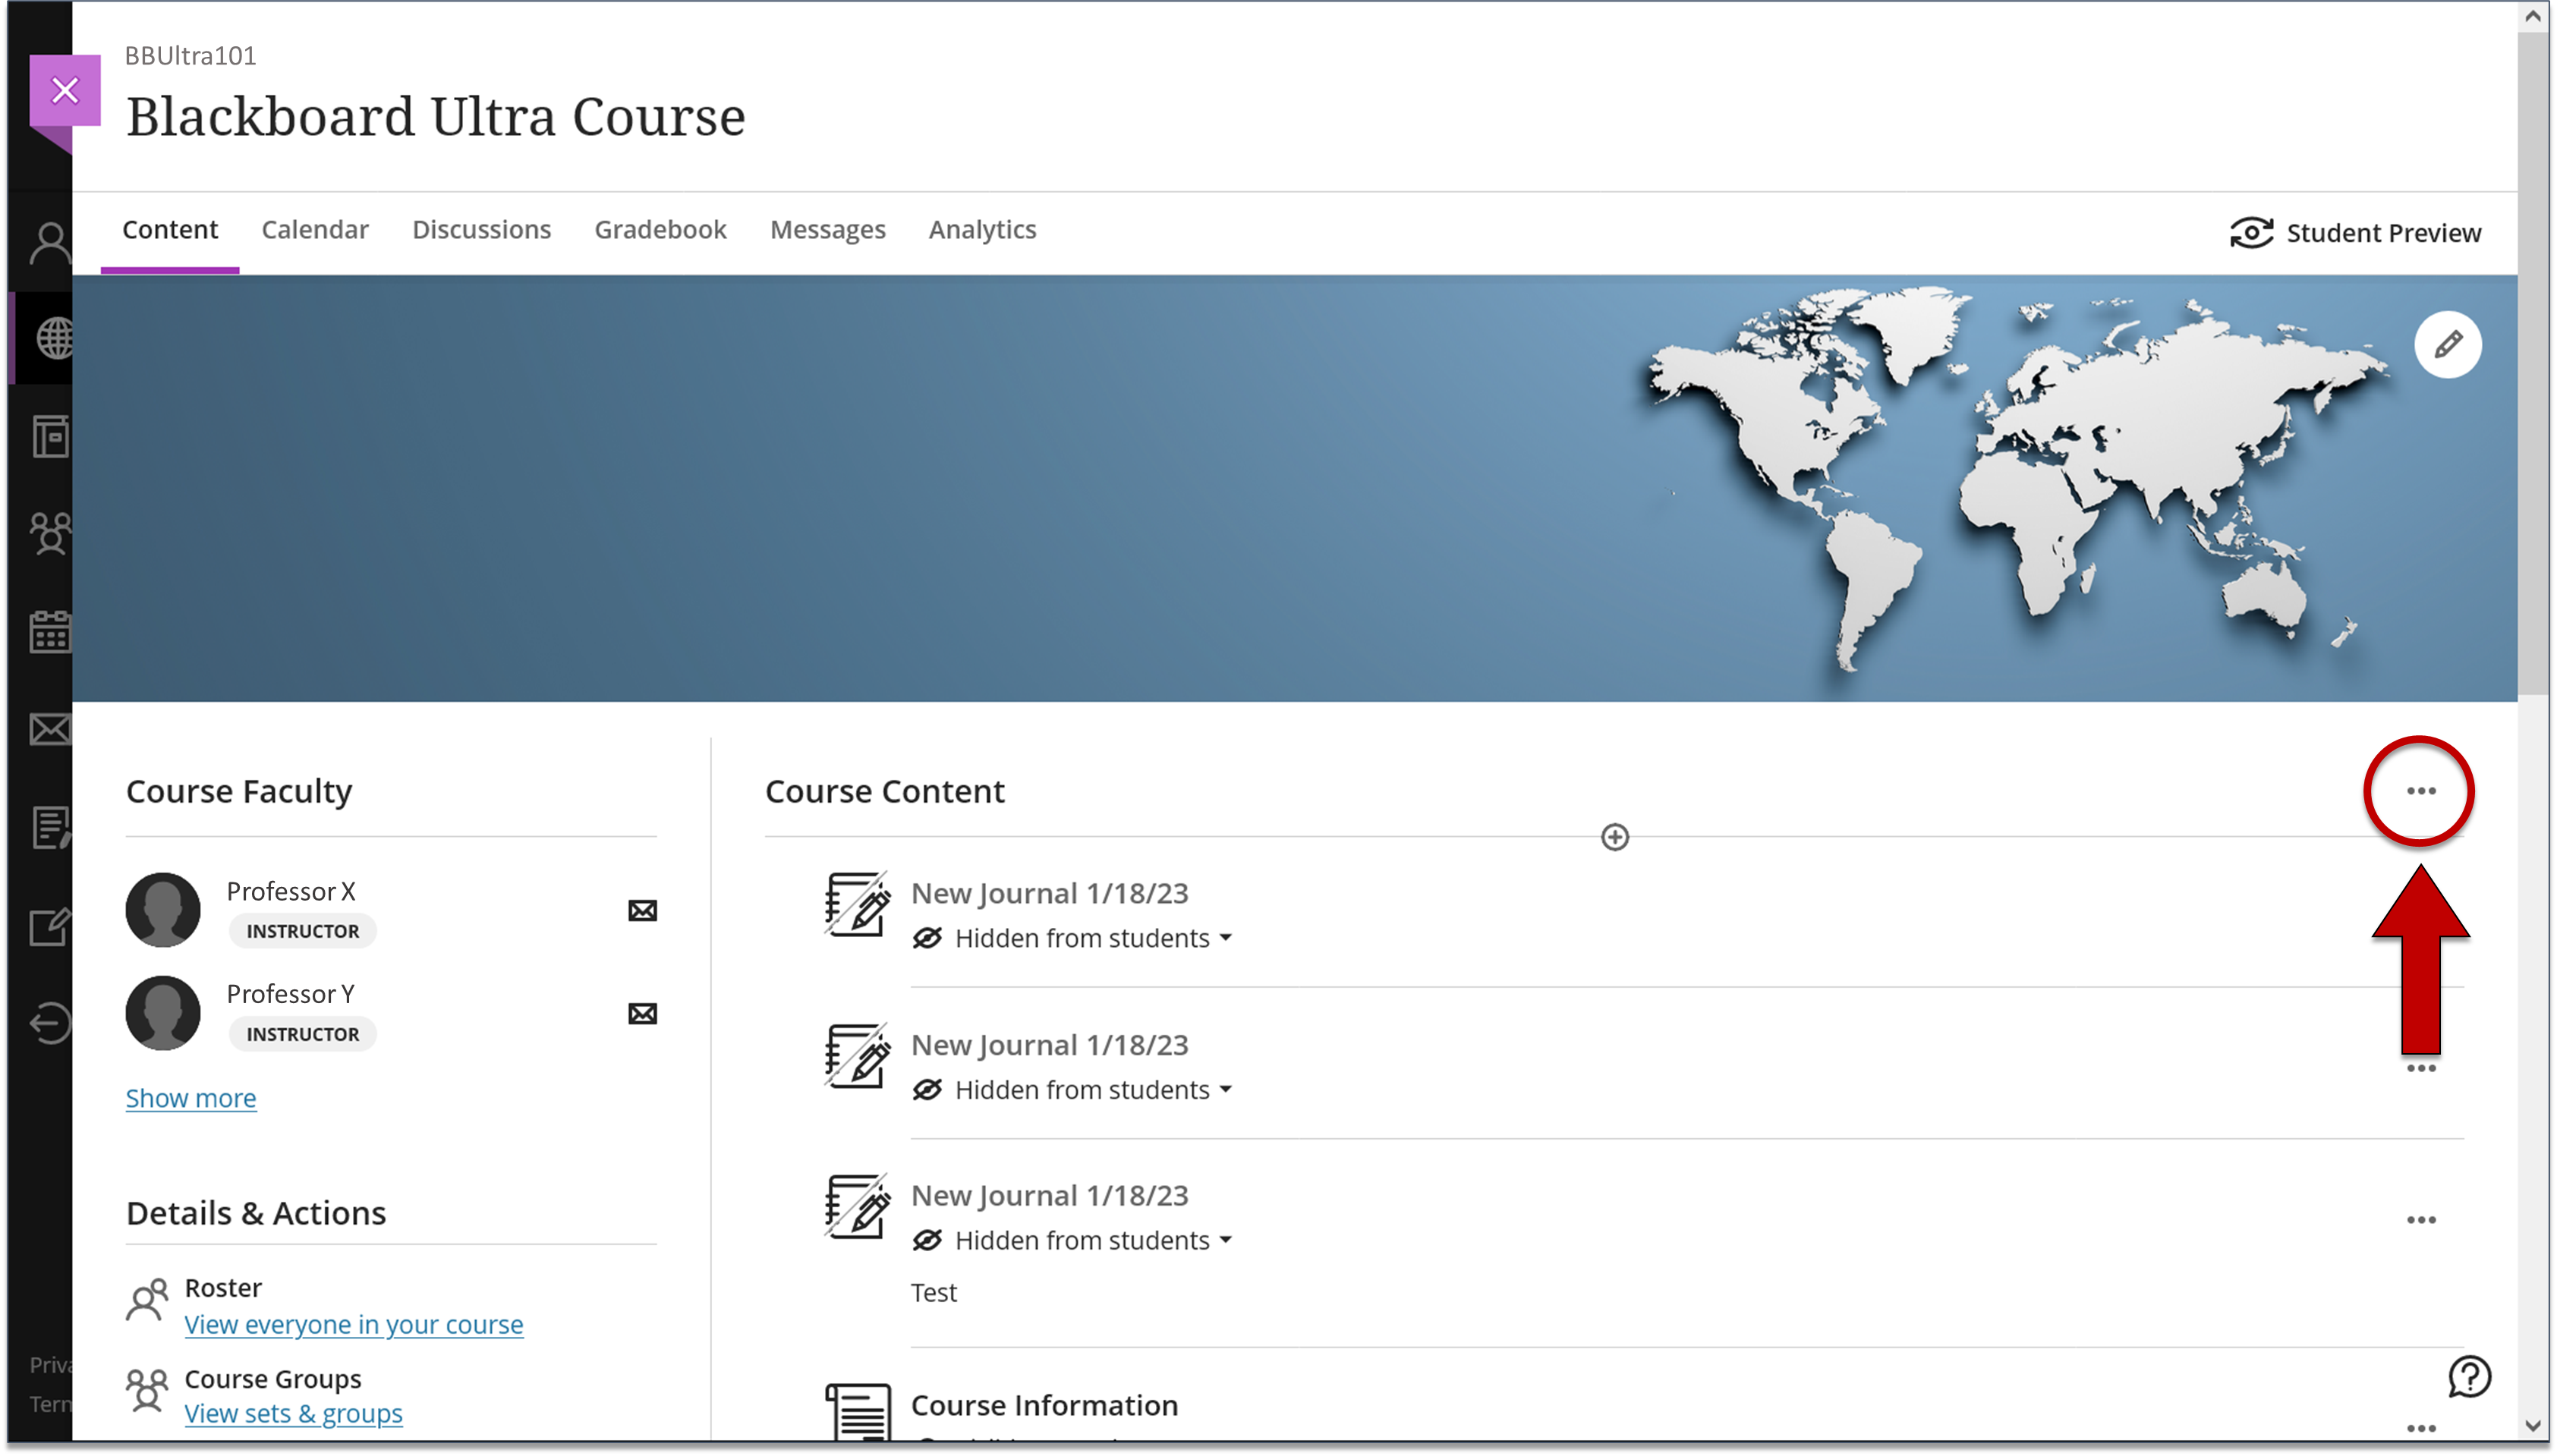Click the Course Information document icon
The image size is (2557, 1456).
[858, 1412]
